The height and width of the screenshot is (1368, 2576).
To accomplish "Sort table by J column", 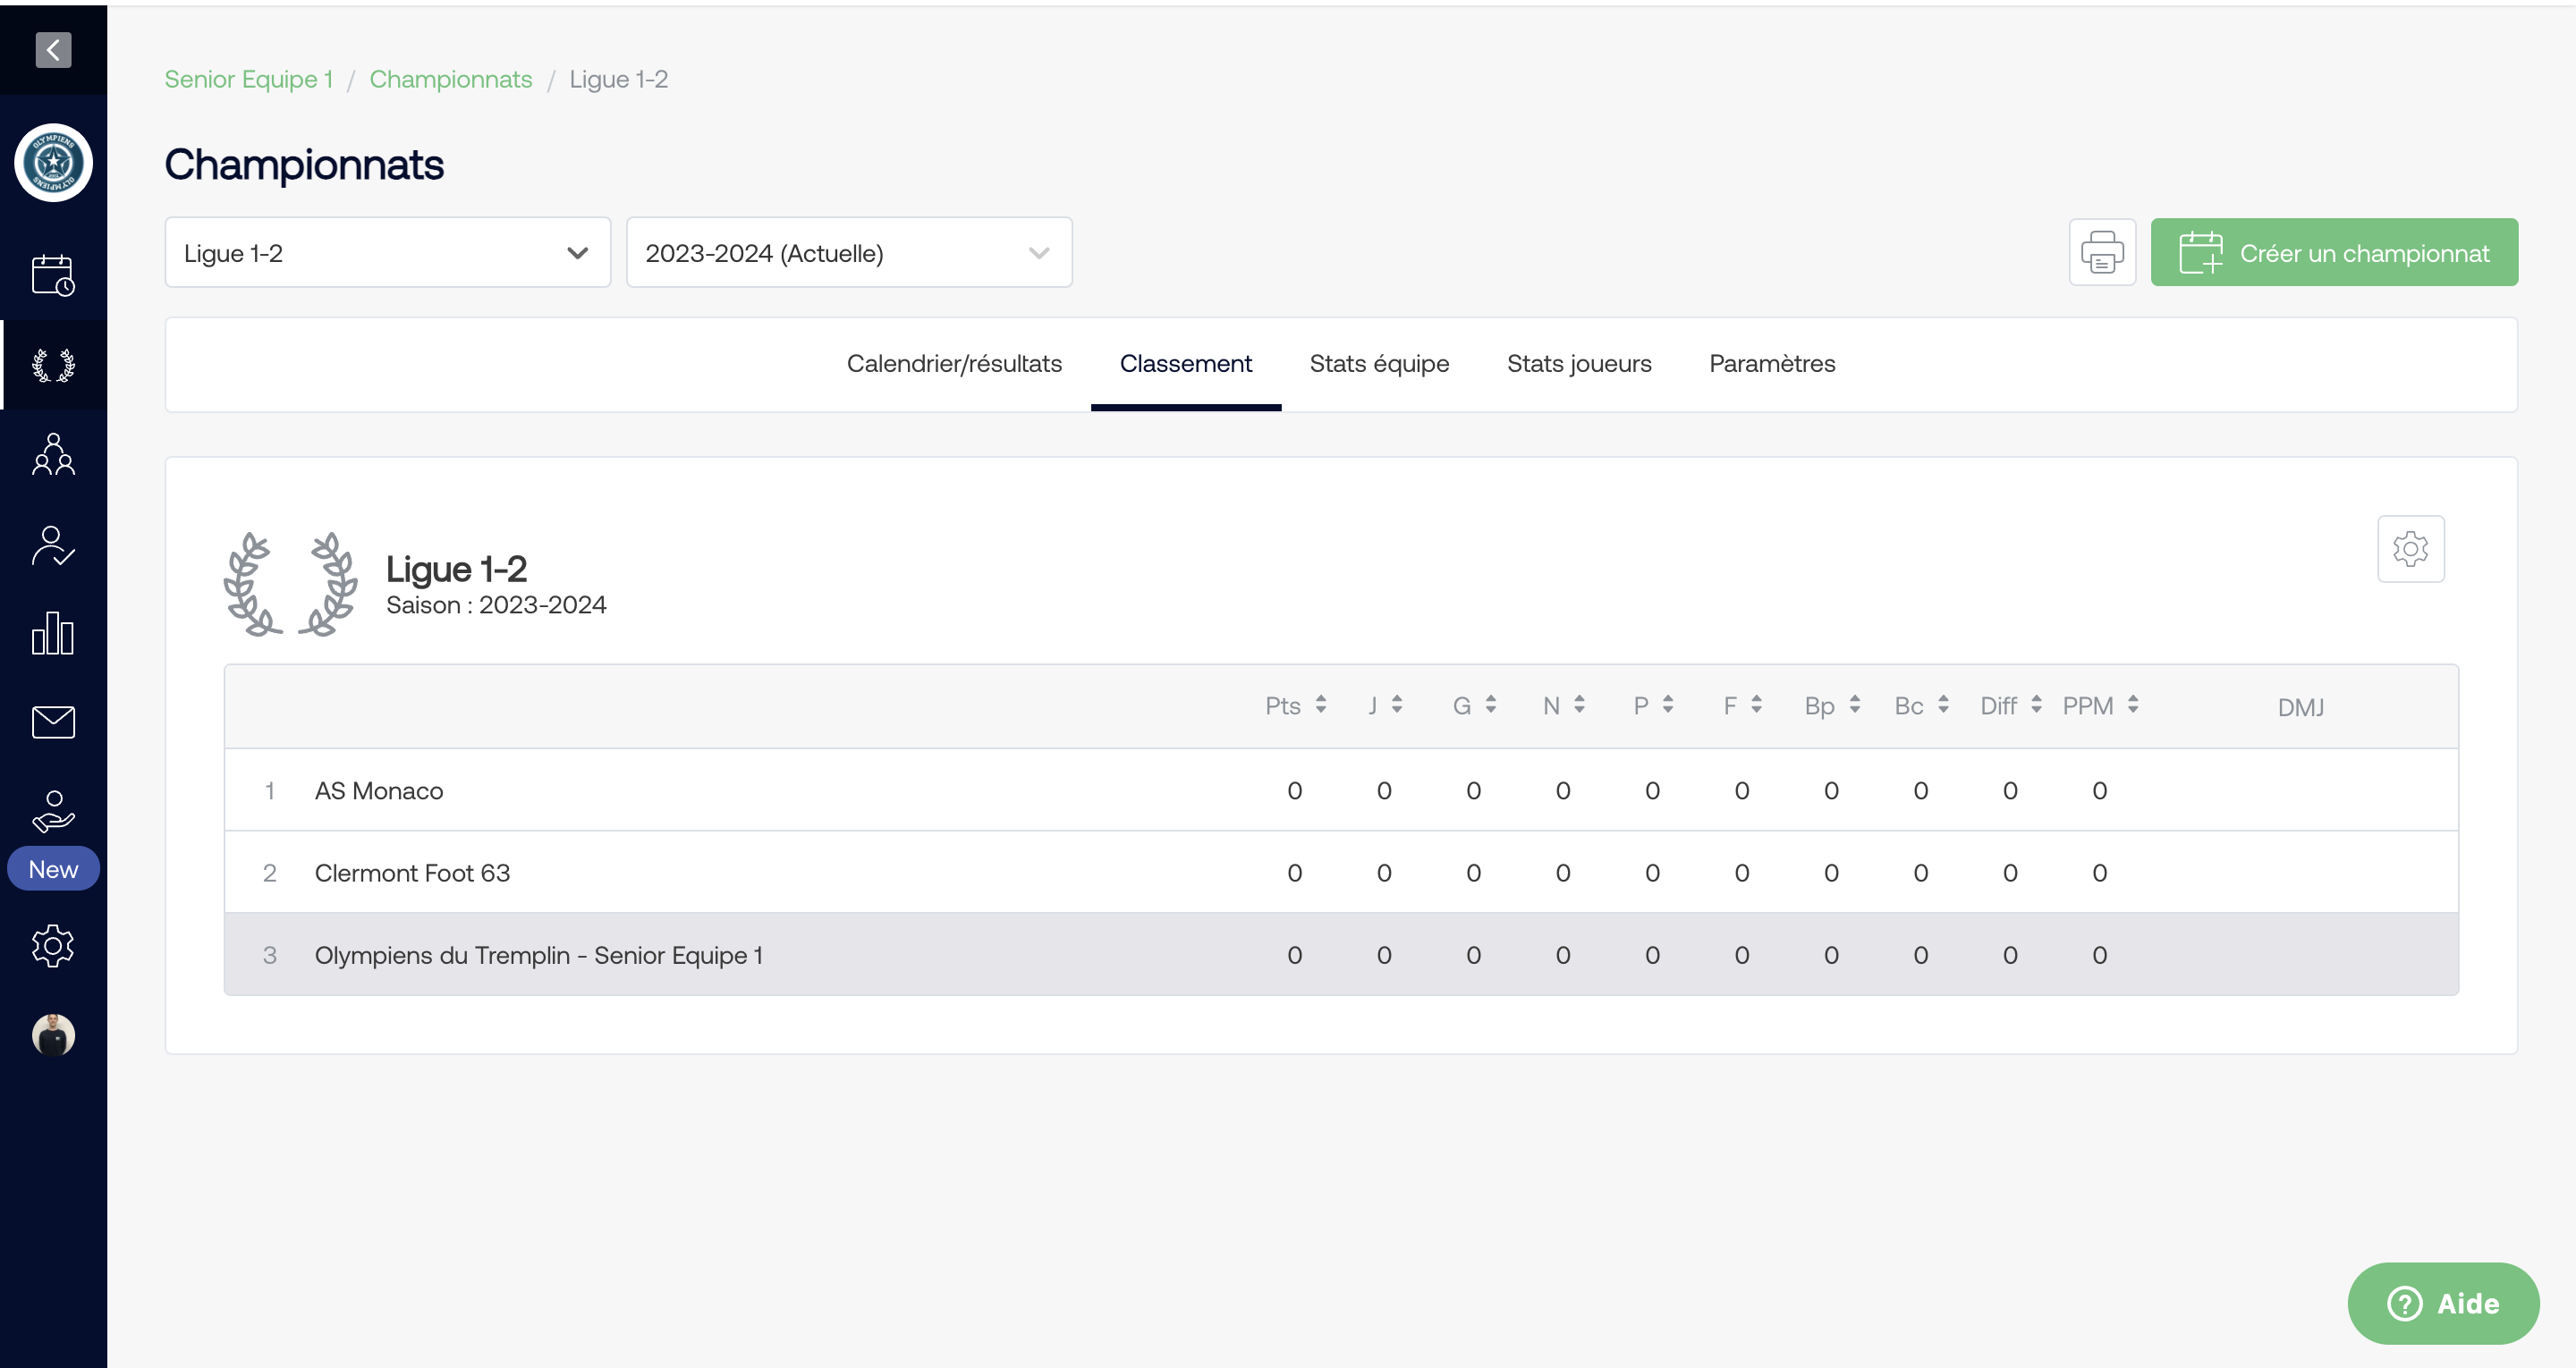I will tap(1385, 705).
